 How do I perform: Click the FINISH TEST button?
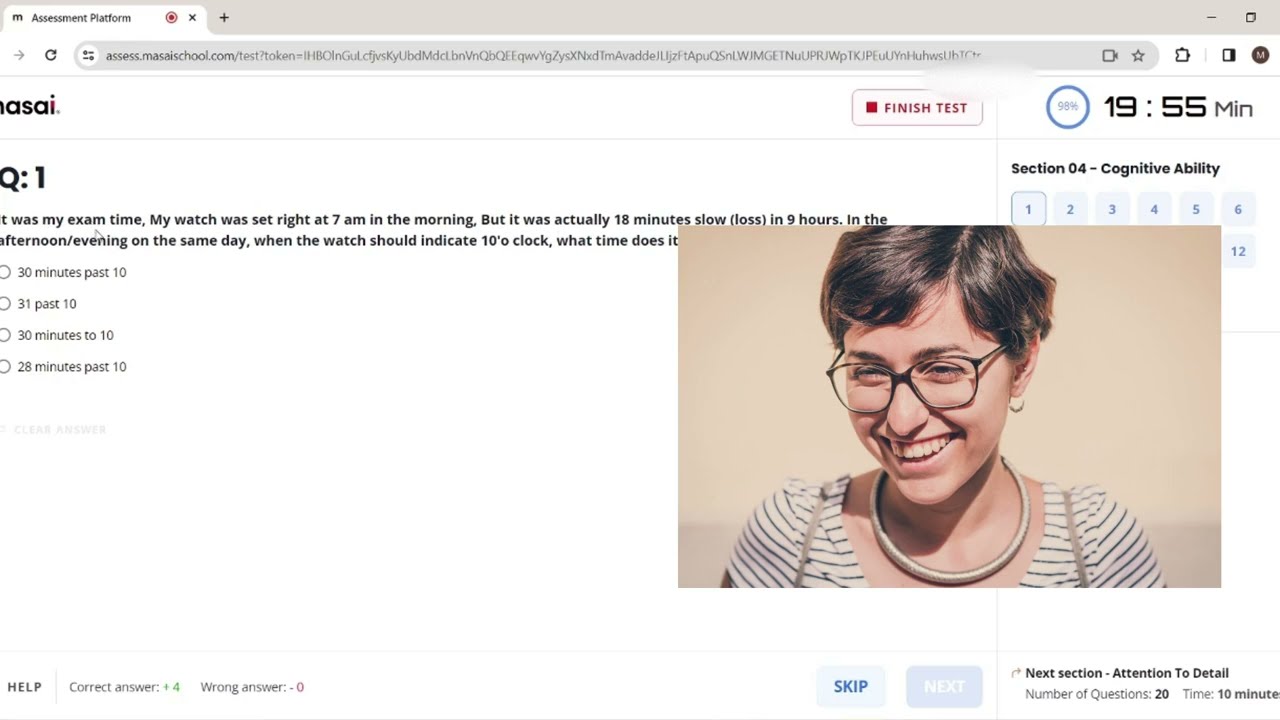[x=917, y=108]
